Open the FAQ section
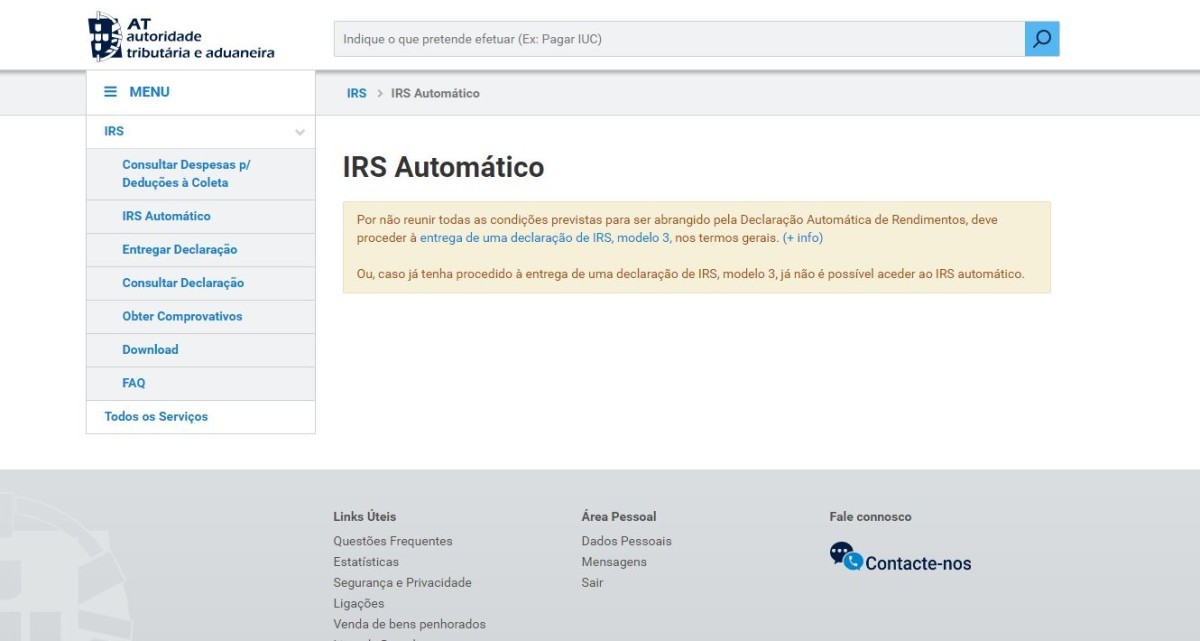This screenshot has width=1200, height=641. 133,383
